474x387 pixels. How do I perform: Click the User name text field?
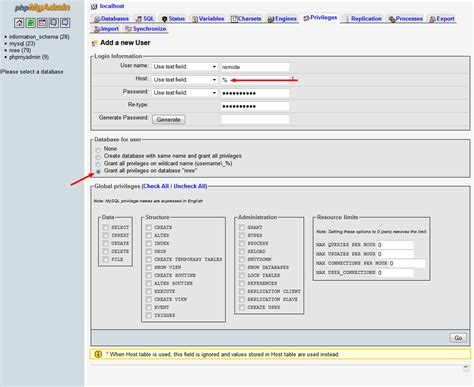point(255,67)
